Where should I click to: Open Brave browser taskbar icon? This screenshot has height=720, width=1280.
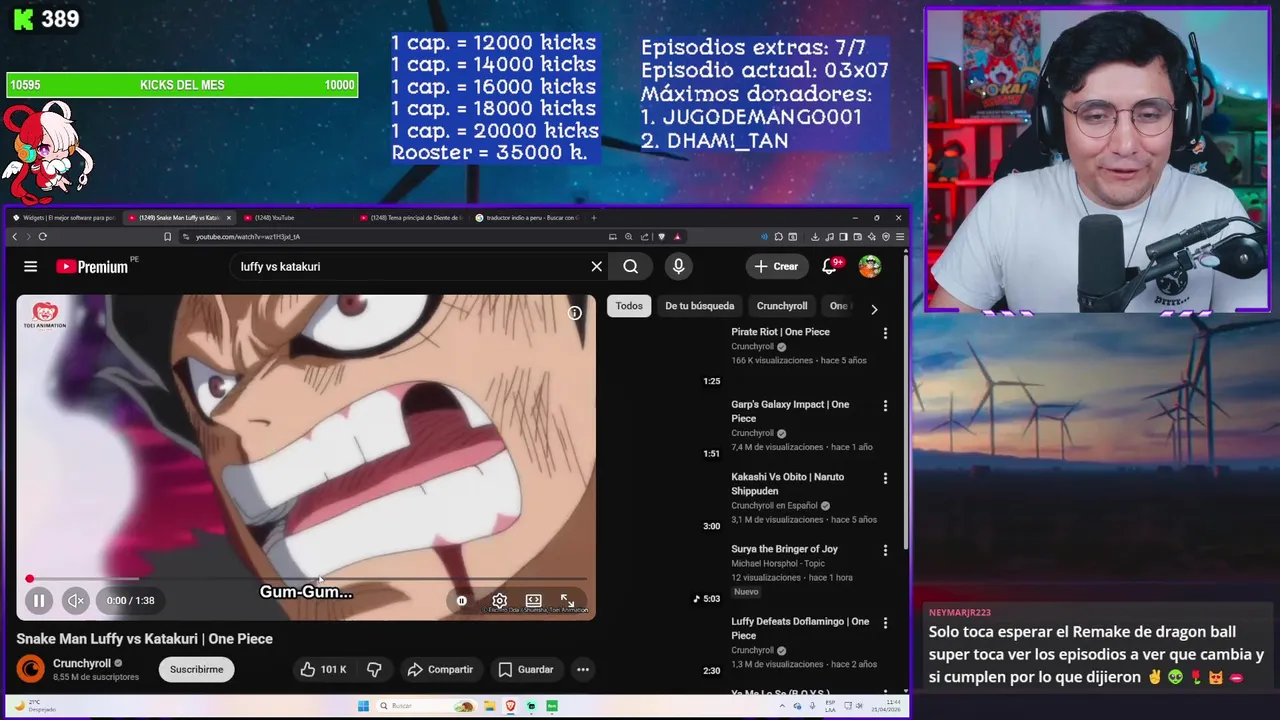point(512,706)
